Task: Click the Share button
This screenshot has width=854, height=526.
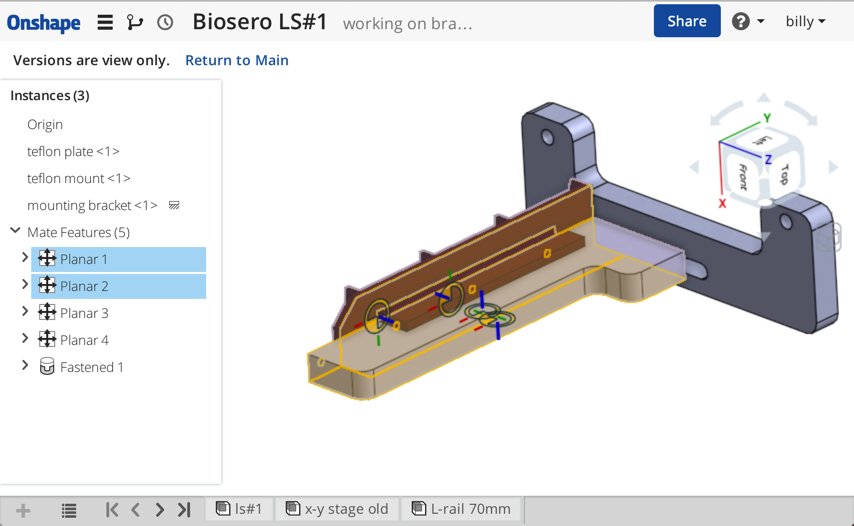Action: pyautogui.click(x=687, y=21)
